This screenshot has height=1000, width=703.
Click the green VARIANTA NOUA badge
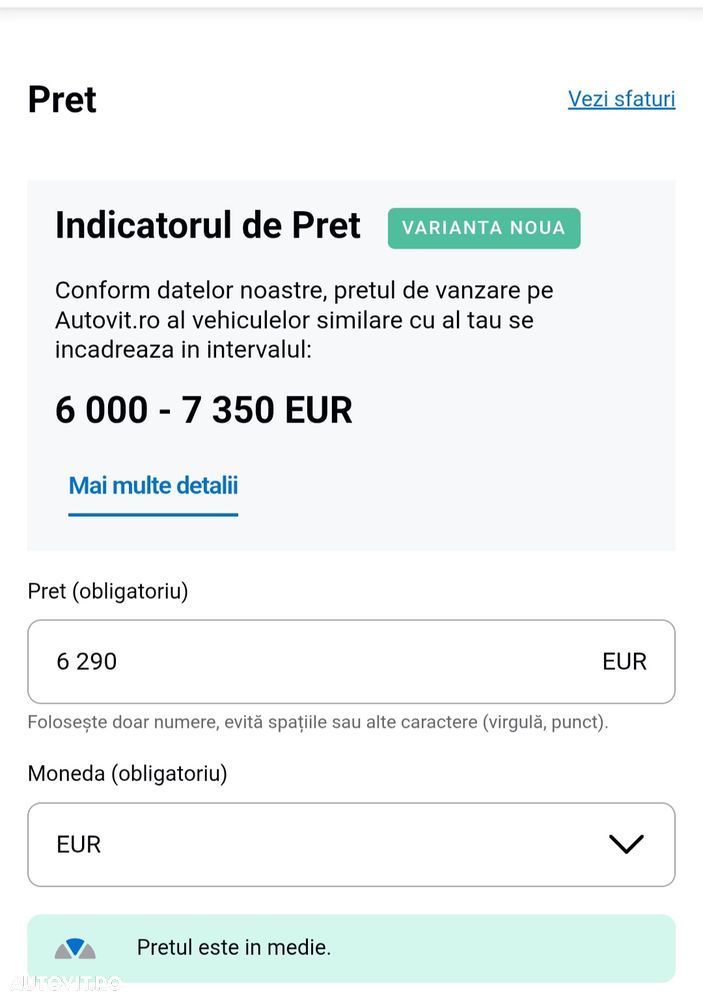click(484, 228)
